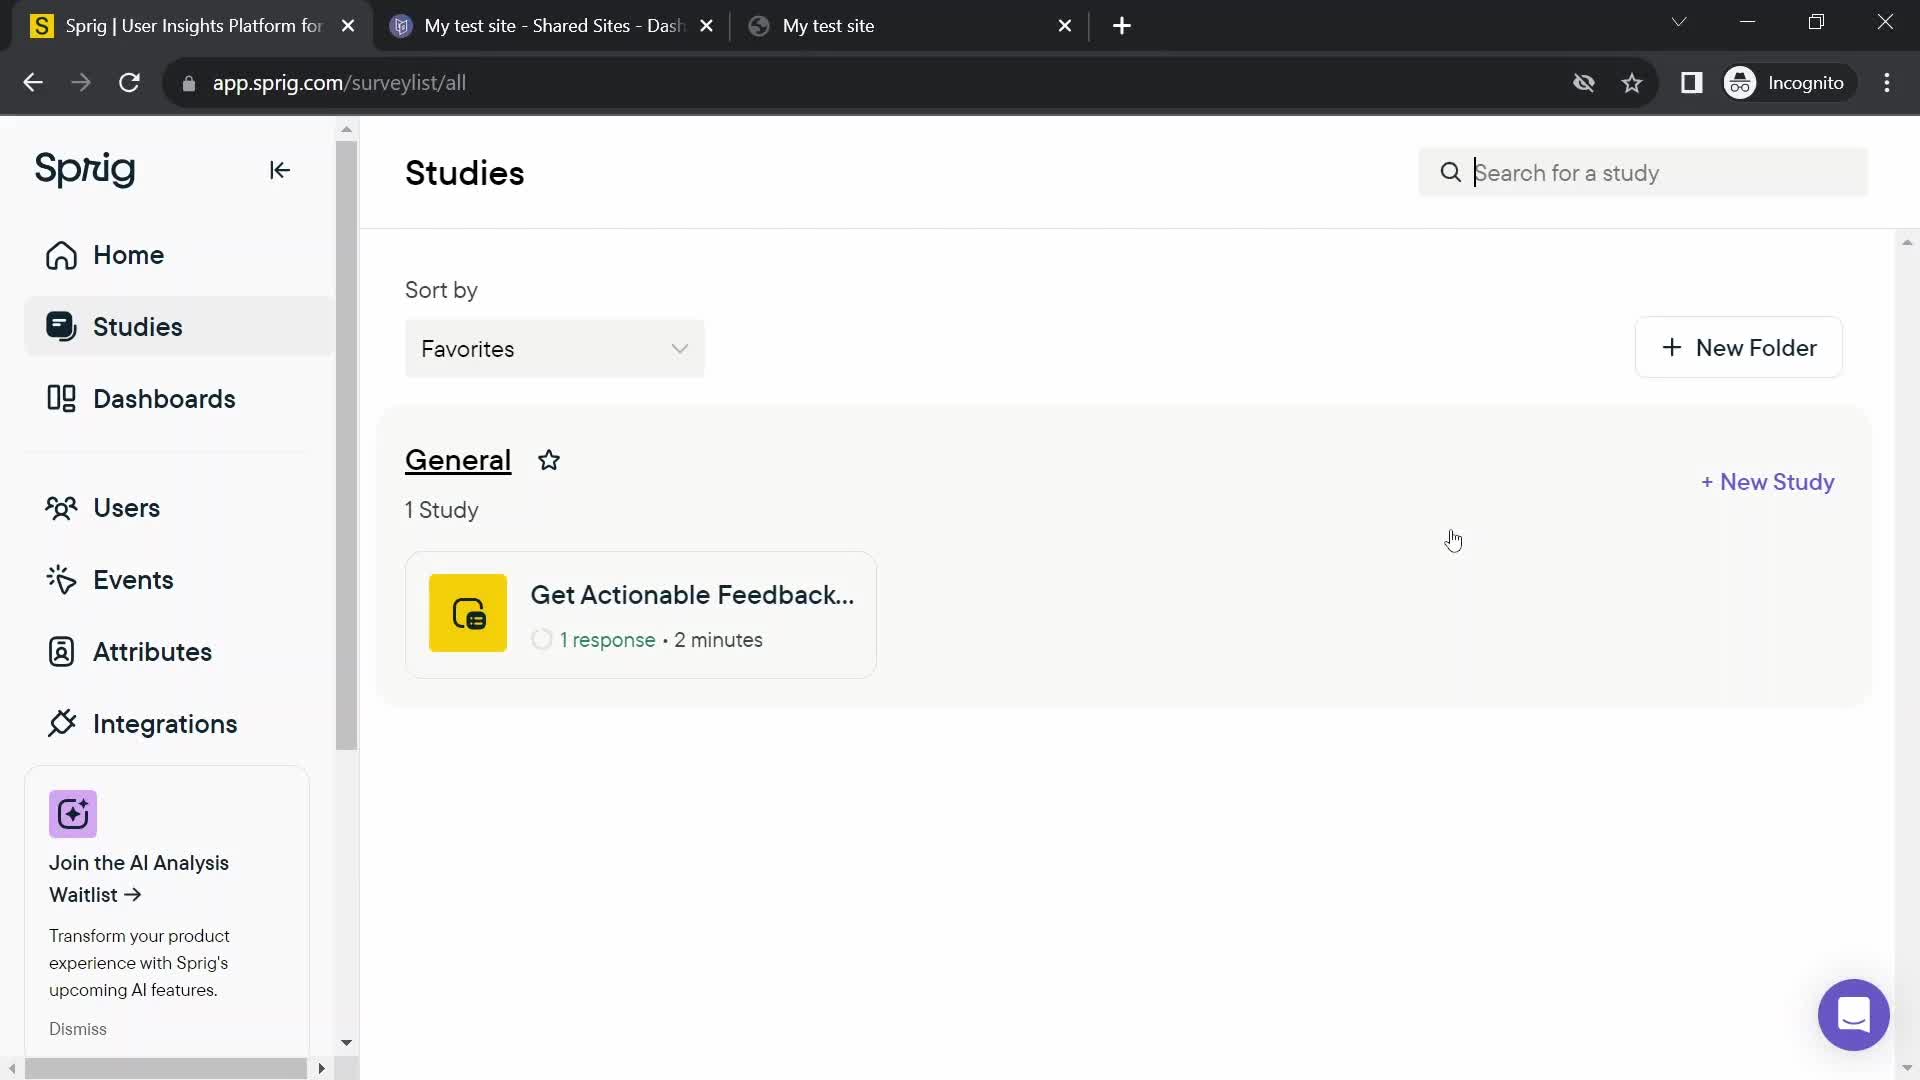This screenshot has height=1080, width=1920.
Task: Open the chat support widget
Action: [1853, 1015]
